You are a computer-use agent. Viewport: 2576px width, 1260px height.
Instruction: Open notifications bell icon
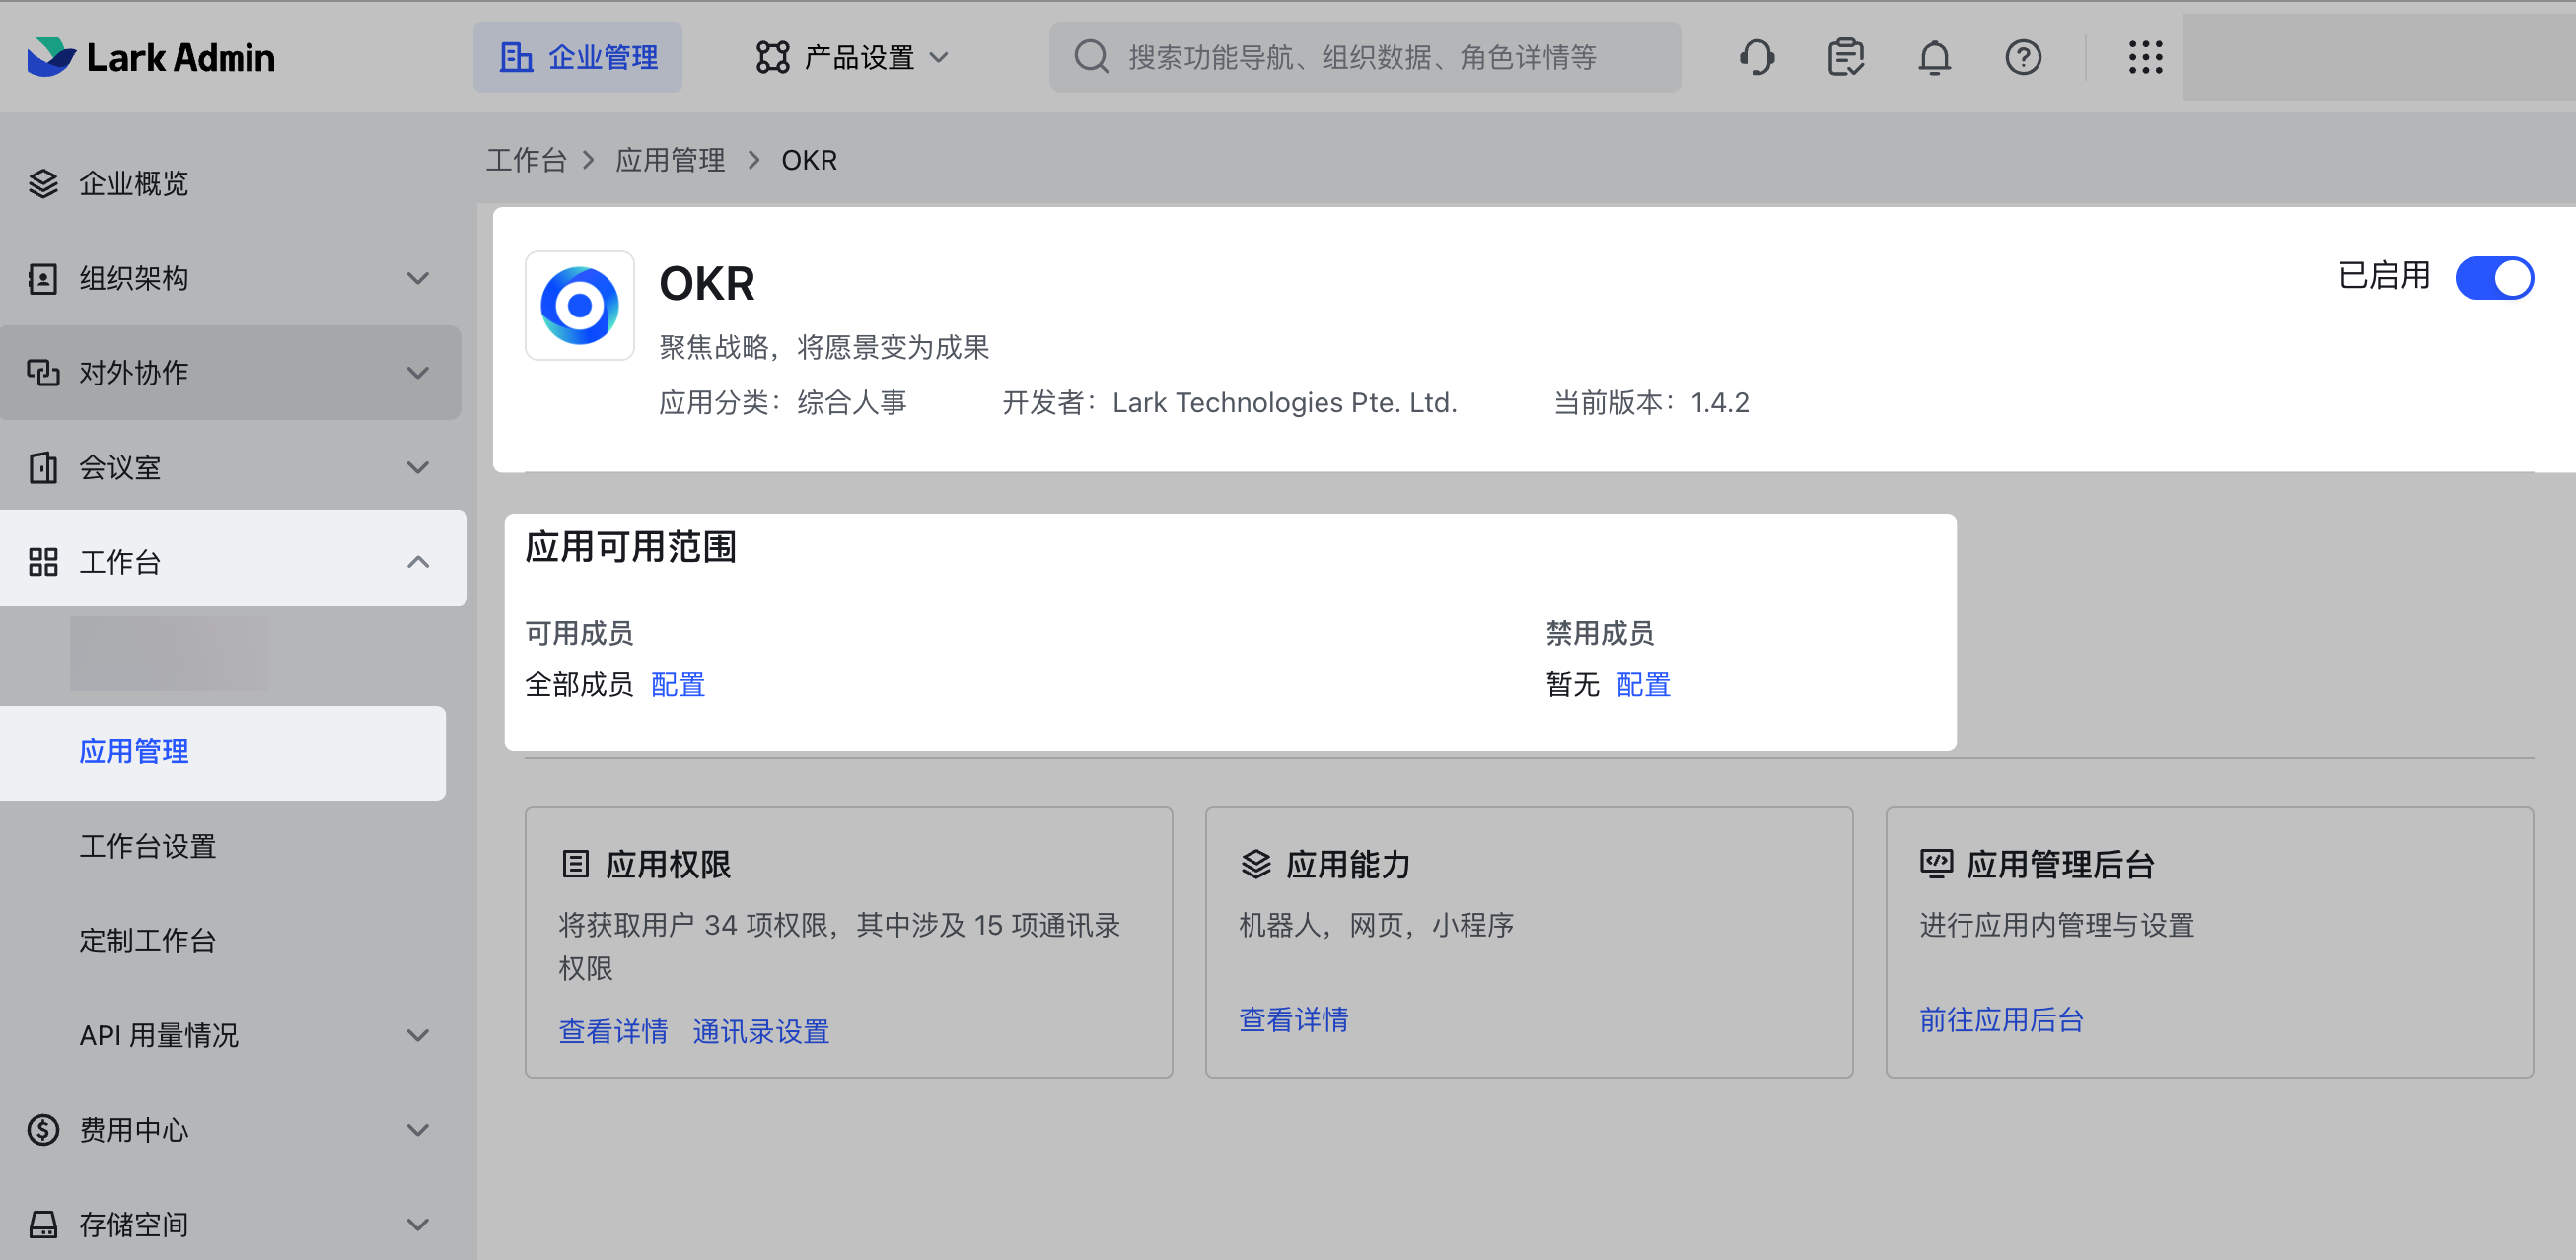(1934, 57)
